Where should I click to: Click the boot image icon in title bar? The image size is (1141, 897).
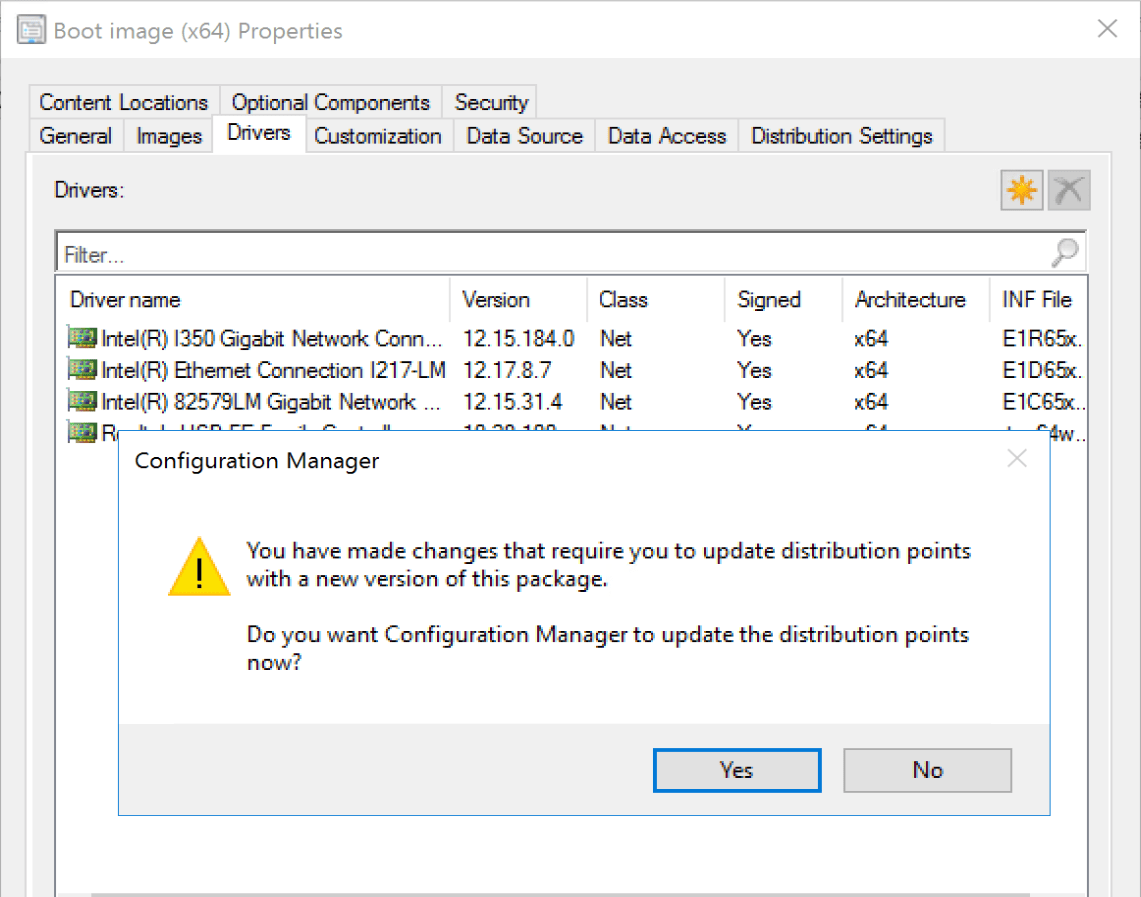coord(33,29)
